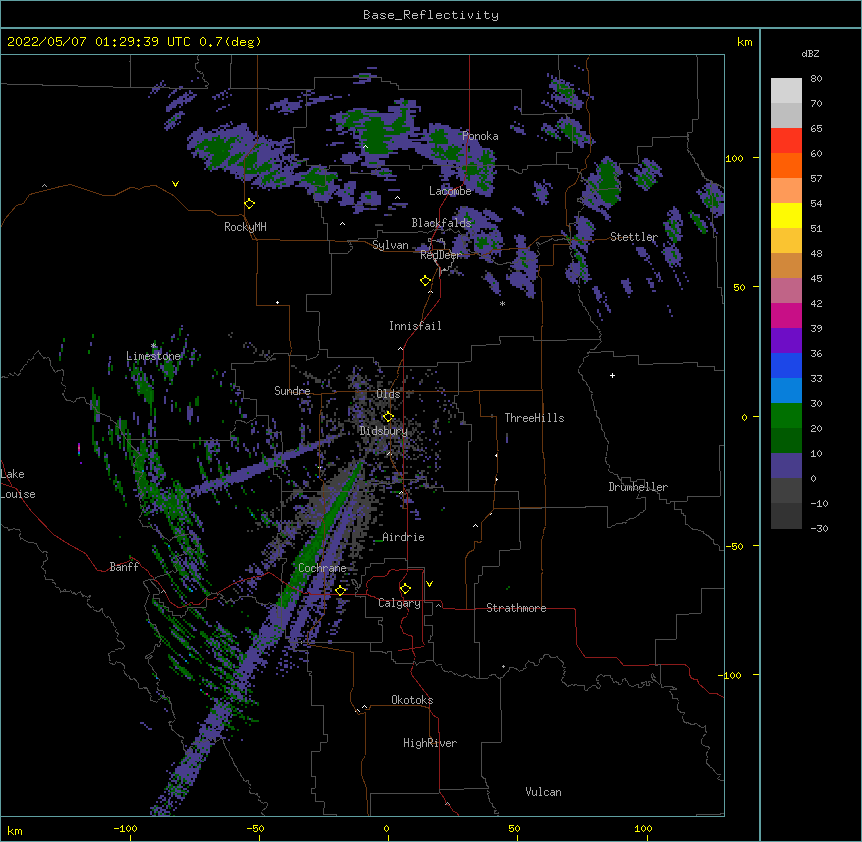The height and width of the screenshot is (842, 862).
Task: Click the Calgary city label
Action: (399, 603)
